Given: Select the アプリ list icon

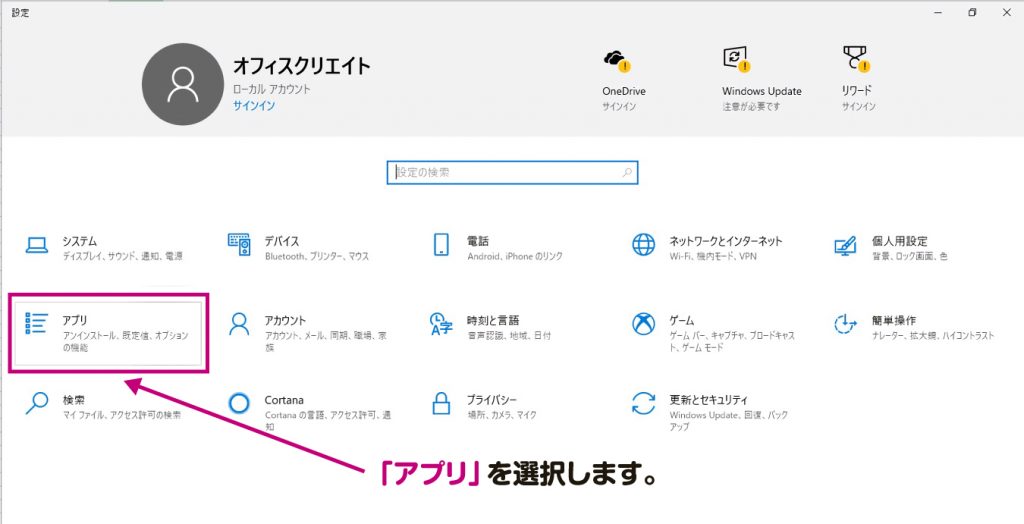Looking at the screenshot, I should coord(37,323).
